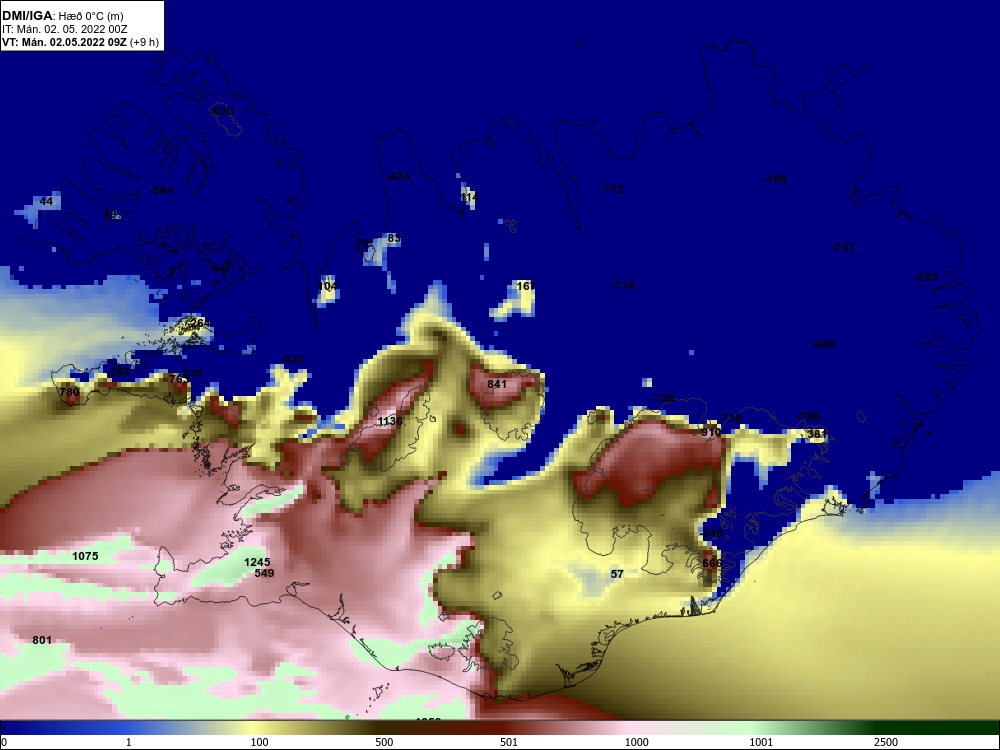The width and height of the screenshot is (1000, 750).
Task: Click the 'IT: Mán. 02. 05. 2022 00Z' line
Action: coord(64,29)
